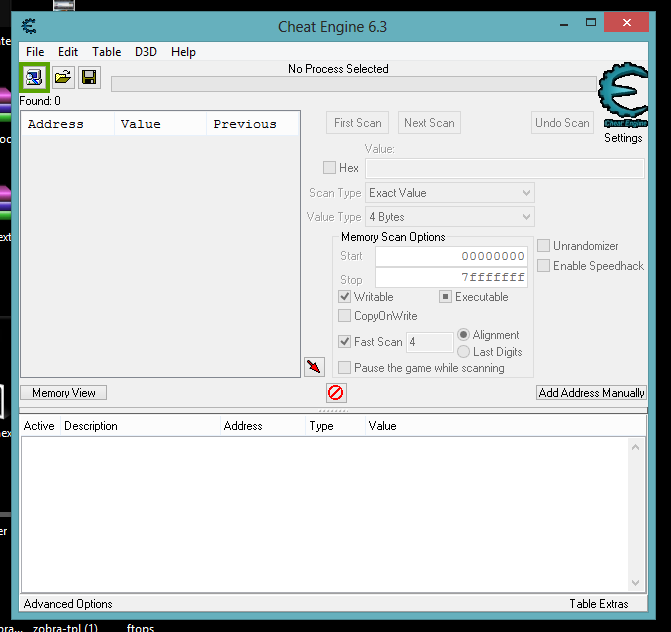Enable Pause the game while scanning

click(344, 368)
